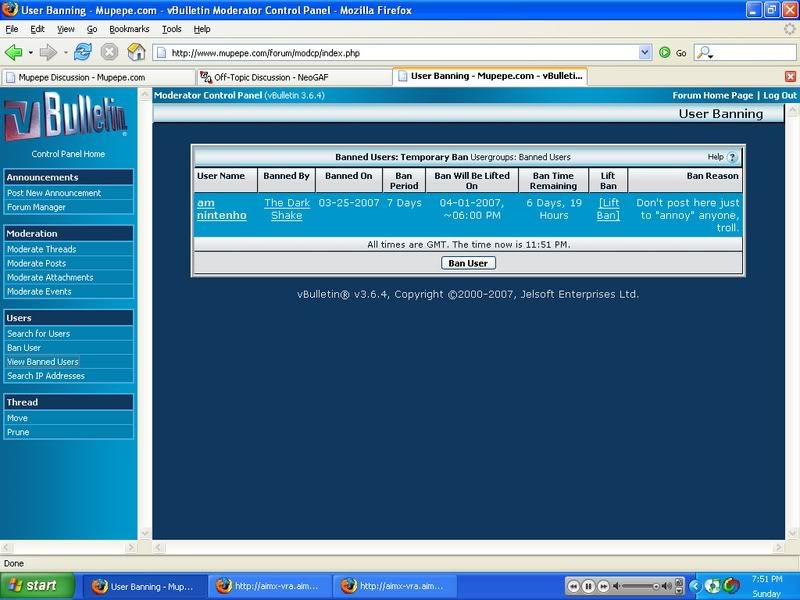Click the Lift Ban link

tap(608, 209)
